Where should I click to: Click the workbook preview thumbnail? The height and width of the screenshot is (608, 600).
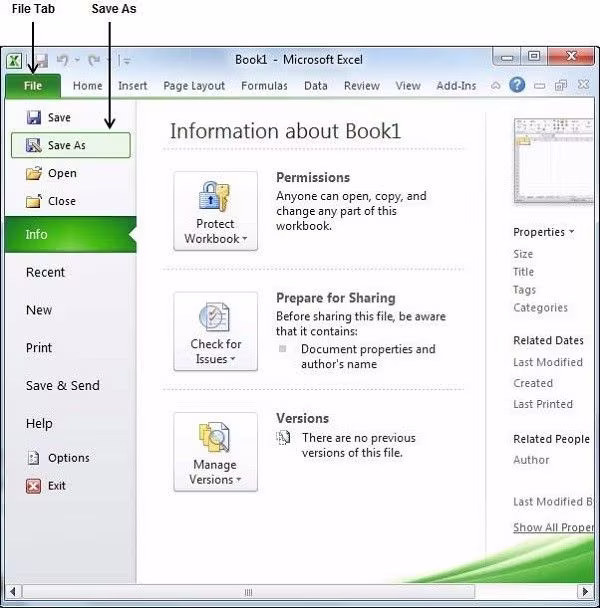[x=553, y=161]
